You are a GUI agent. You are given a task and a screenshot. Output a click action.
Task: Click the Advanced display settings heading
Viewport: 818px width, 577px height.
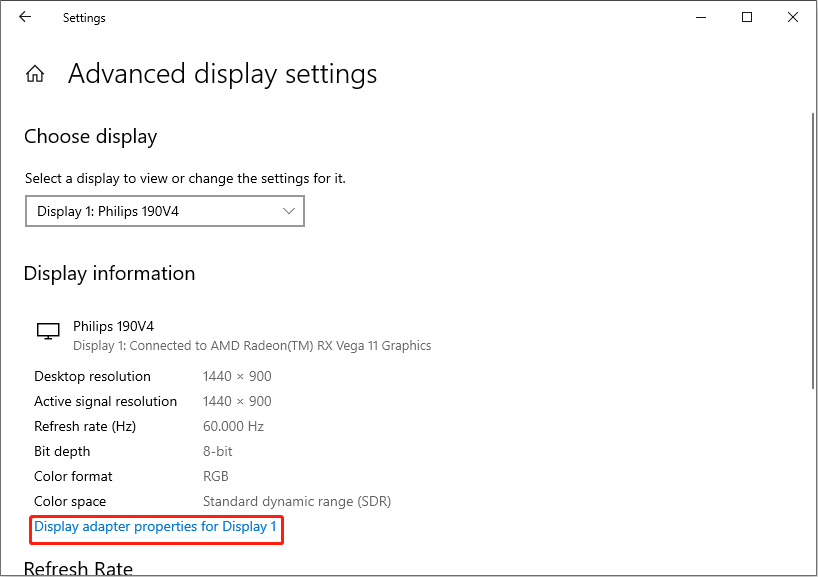click(222, 74)
